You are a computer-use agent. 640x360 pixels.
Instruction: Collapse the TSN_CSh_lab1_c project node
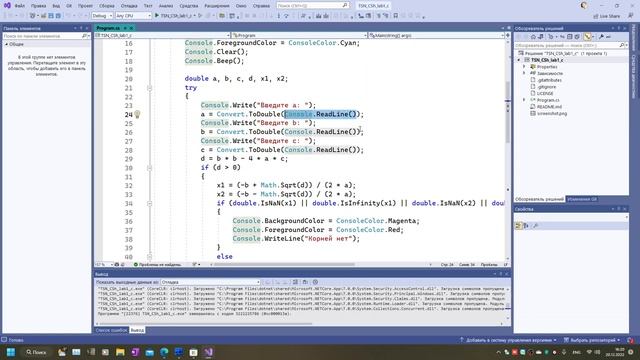[x=519, y=60]
